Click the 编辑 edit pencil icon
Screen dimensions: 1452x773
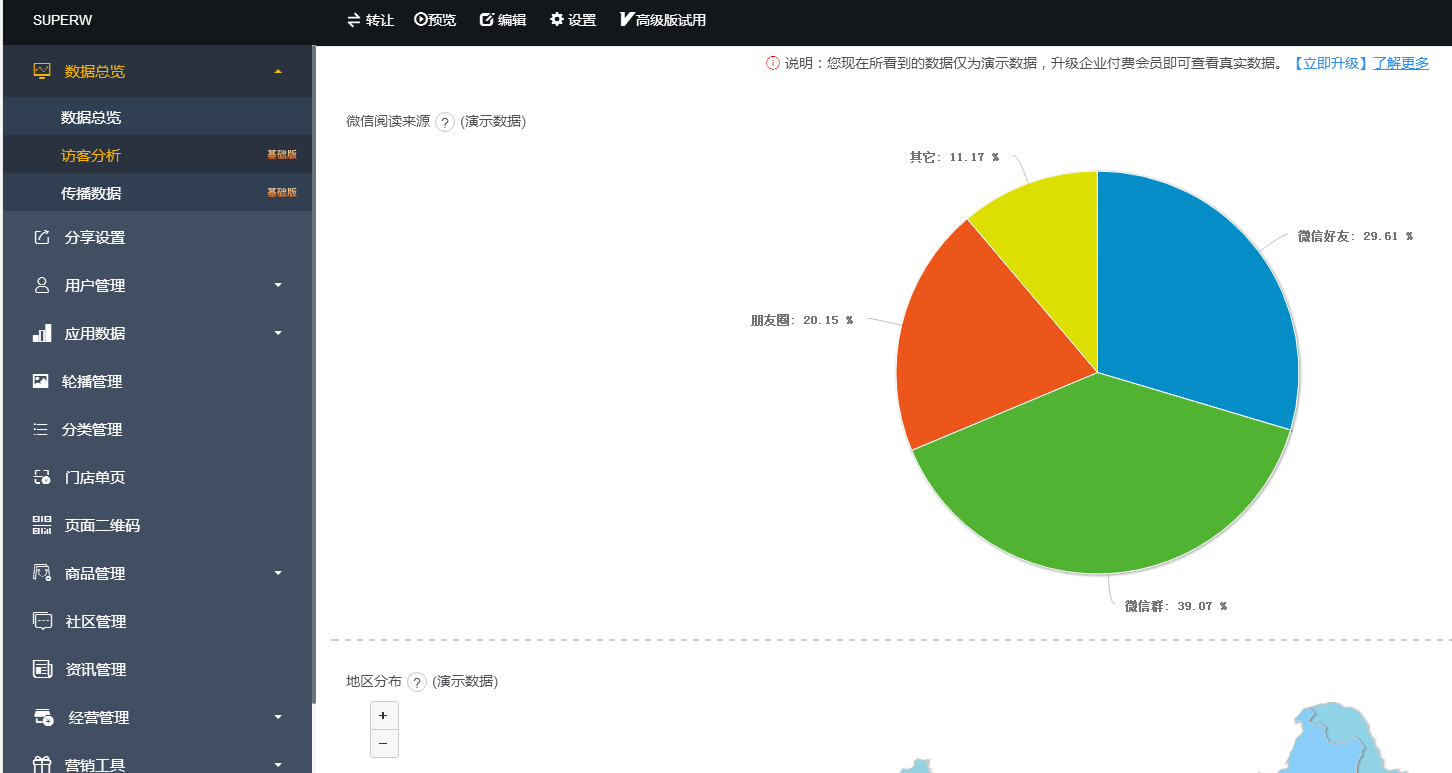(487, 19)
